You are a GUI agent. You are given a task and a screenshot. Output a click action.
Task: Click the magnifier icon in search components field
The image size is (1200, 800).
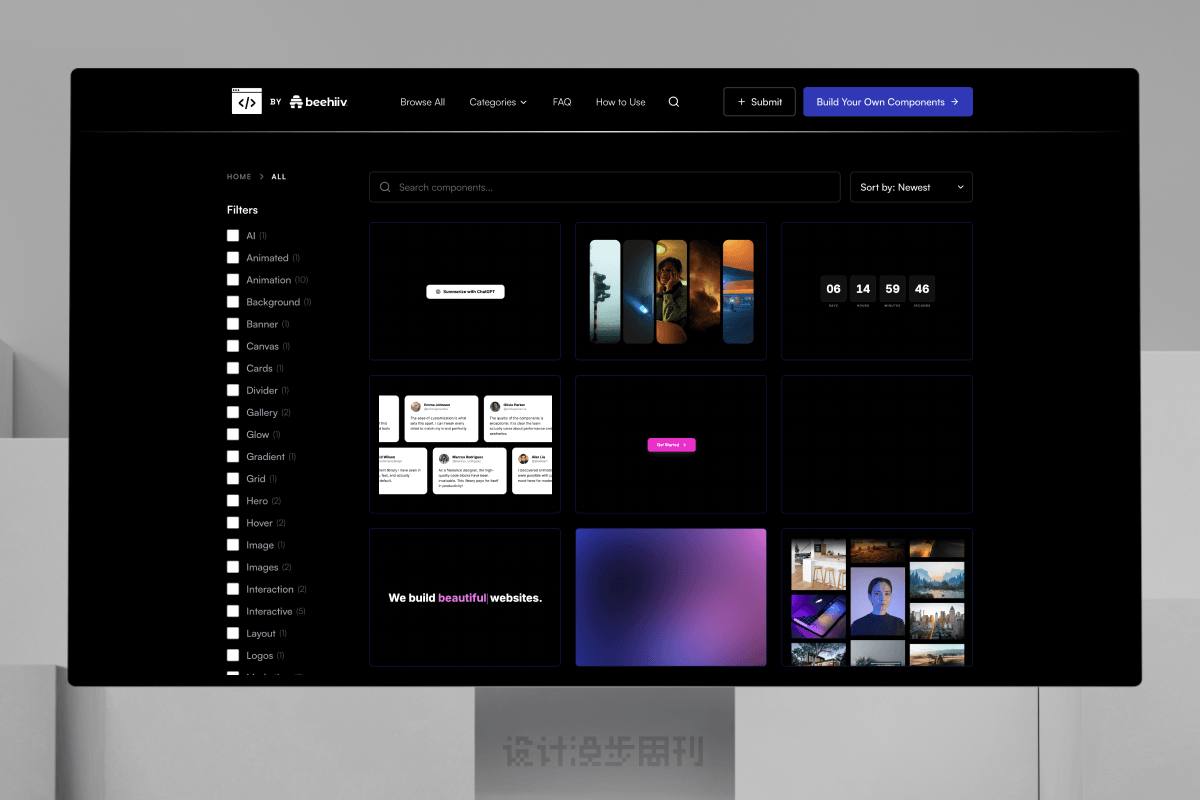[x=385, y=187]
